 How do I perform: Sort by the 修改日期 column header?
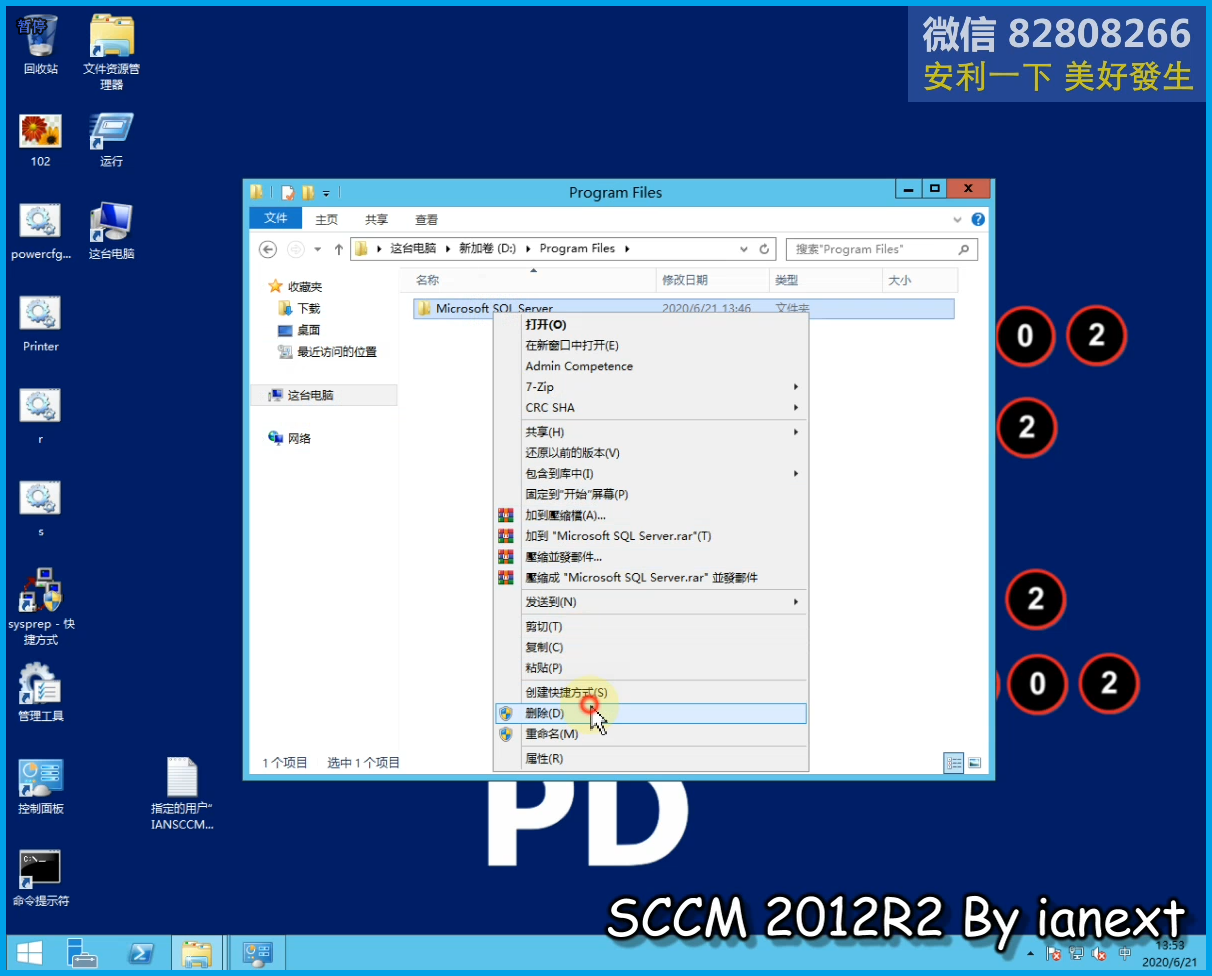[713, 281]
